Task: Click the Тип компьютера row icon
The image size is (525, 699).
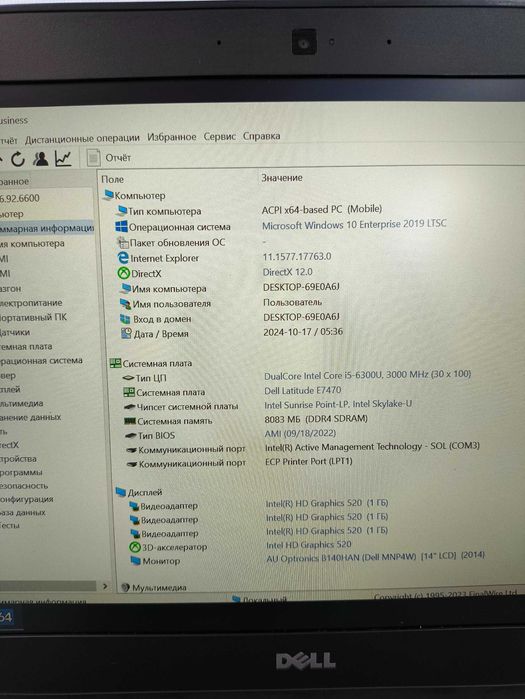Action: click(122, 210)
